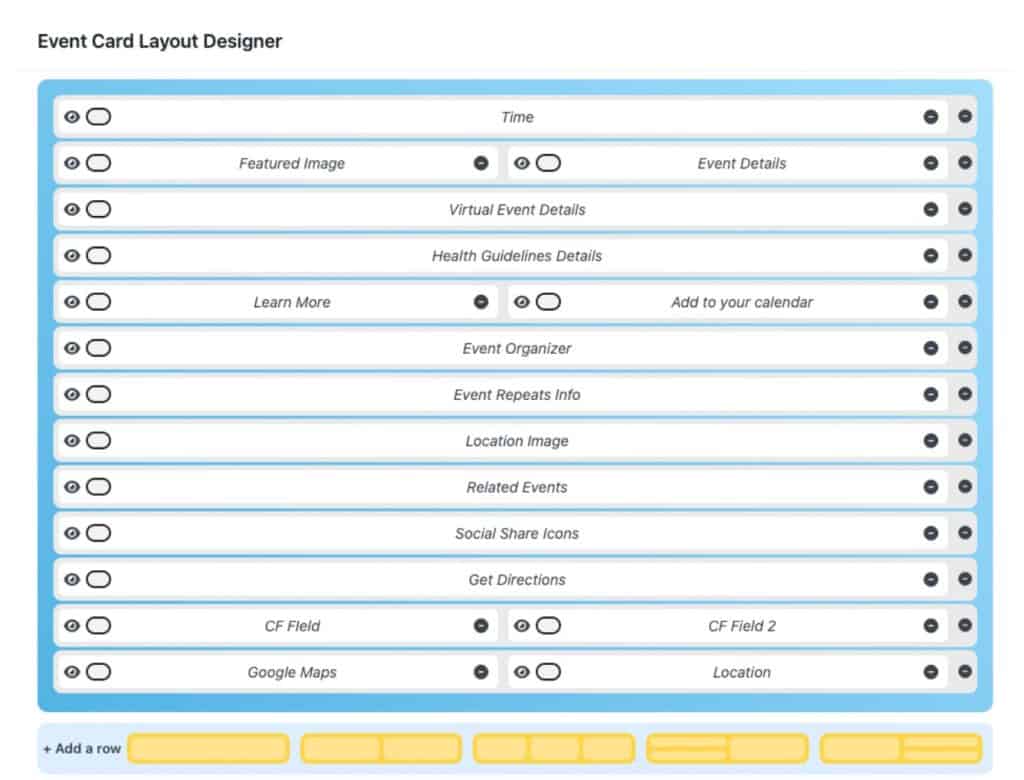
Task: Select the 'Time' field label
Action: [x=517, y=117]
